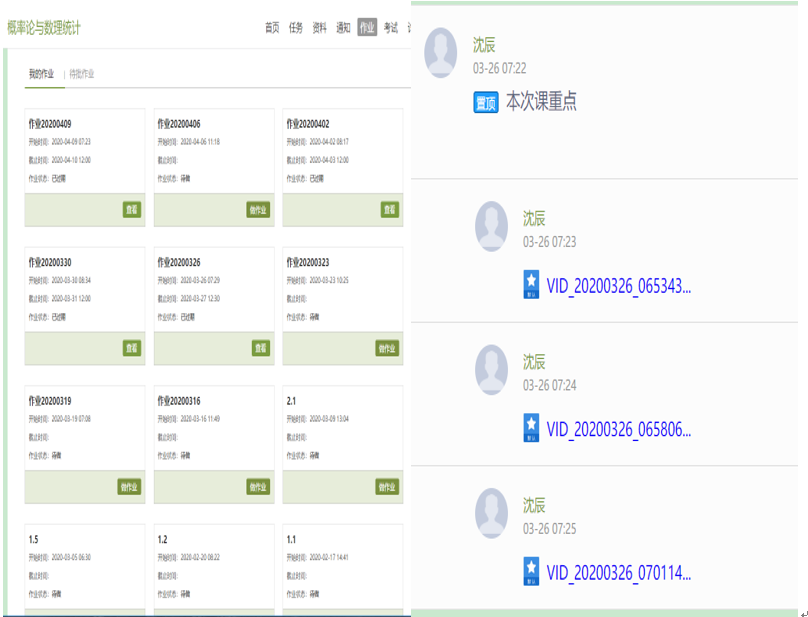Screen dimensions: 808x617
Task: Click 做作业 button for 作业20200406
Action: (258, 210)
